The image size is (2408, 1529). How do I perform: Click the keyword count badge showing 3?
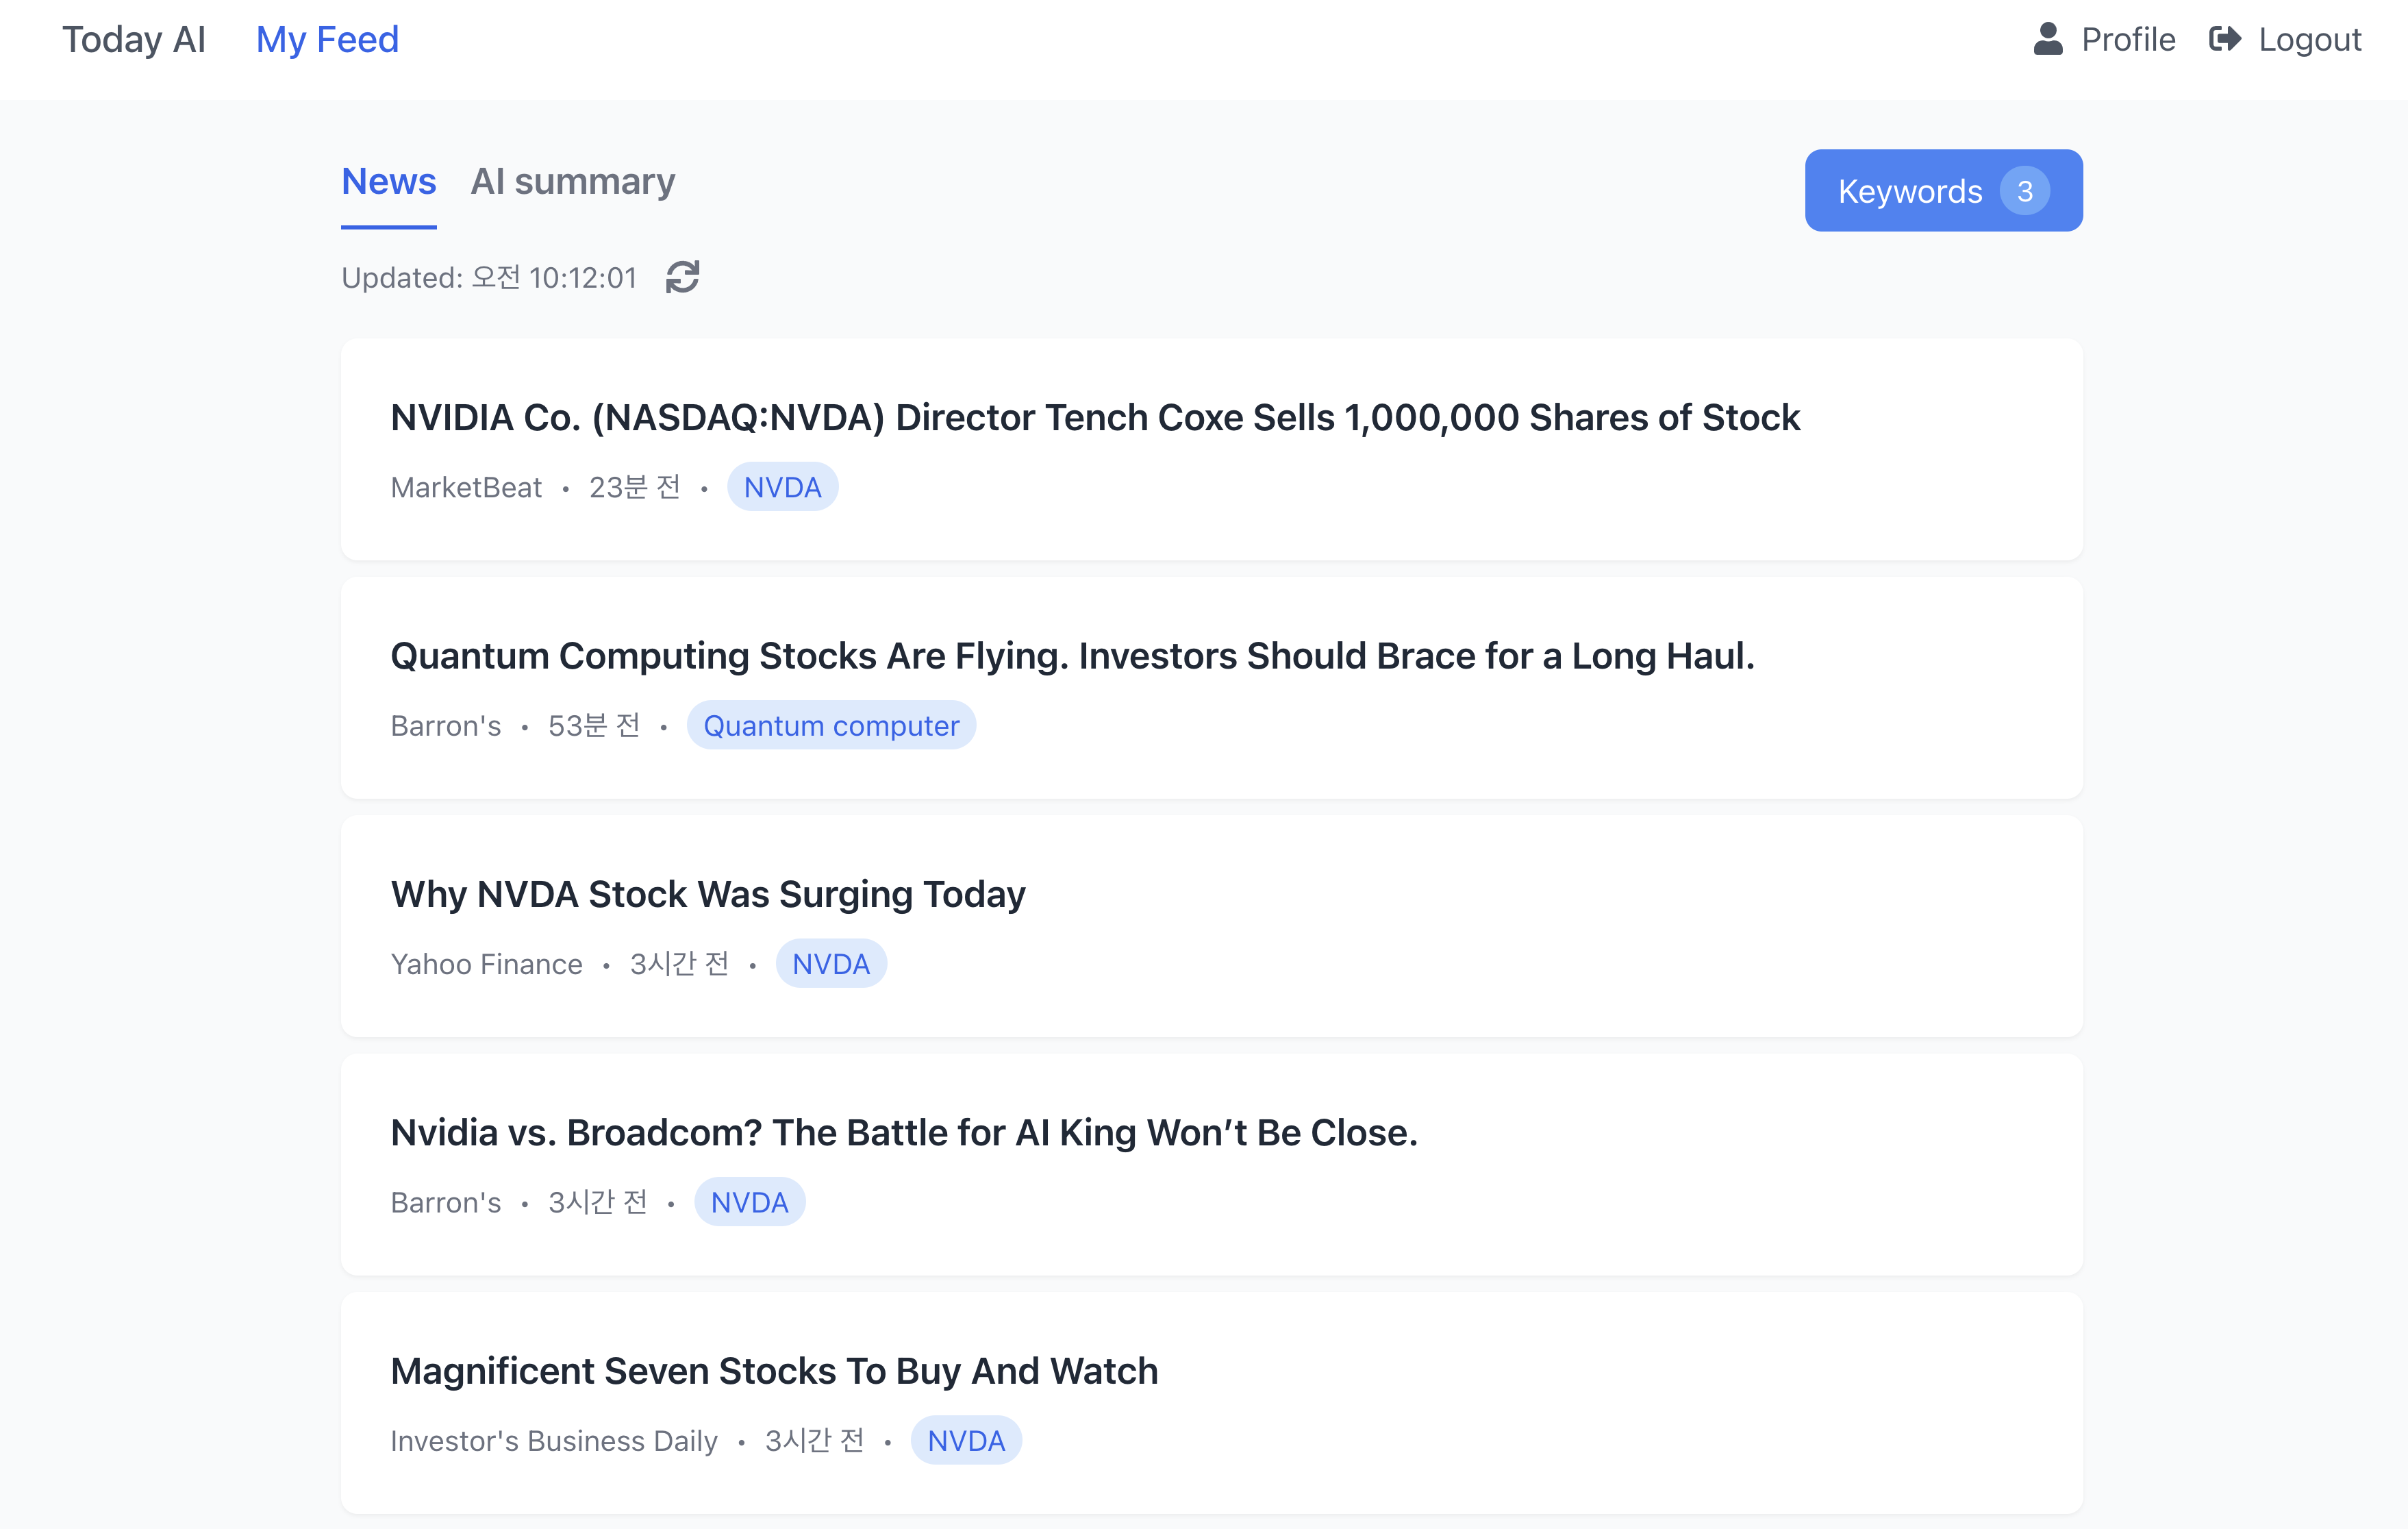coord(2024,191)
